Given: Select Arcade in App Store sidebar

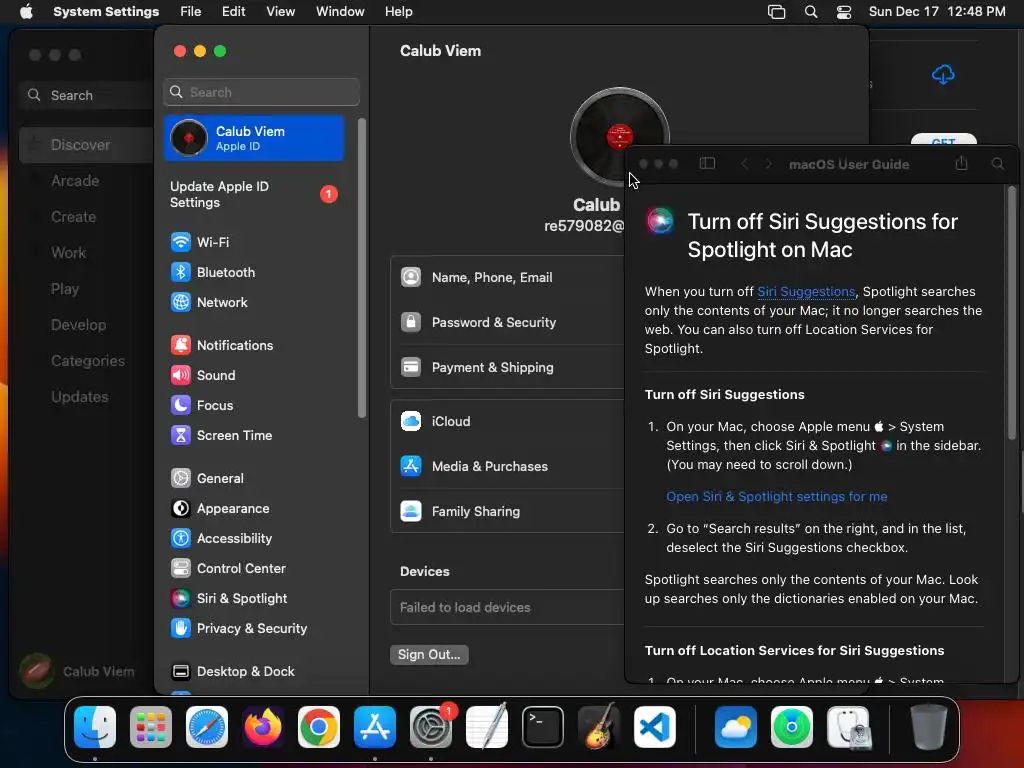Looking at the screenshot, I should click(75, 181).
